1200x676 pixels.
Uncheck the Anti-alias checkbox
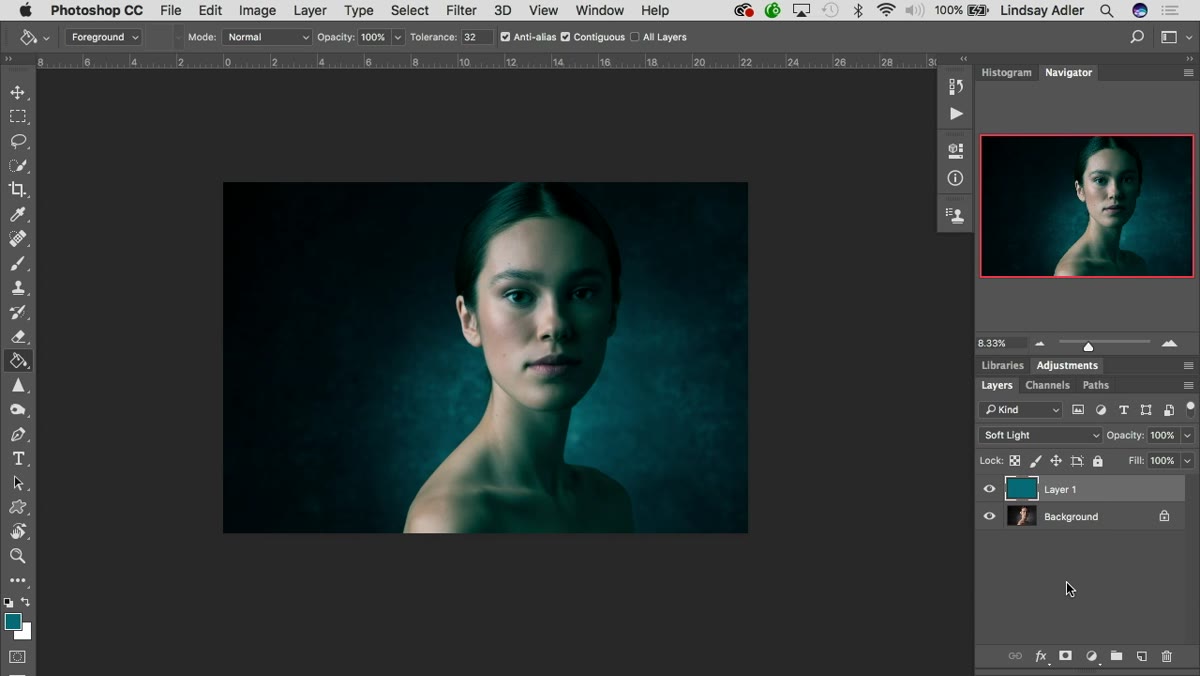505,37
